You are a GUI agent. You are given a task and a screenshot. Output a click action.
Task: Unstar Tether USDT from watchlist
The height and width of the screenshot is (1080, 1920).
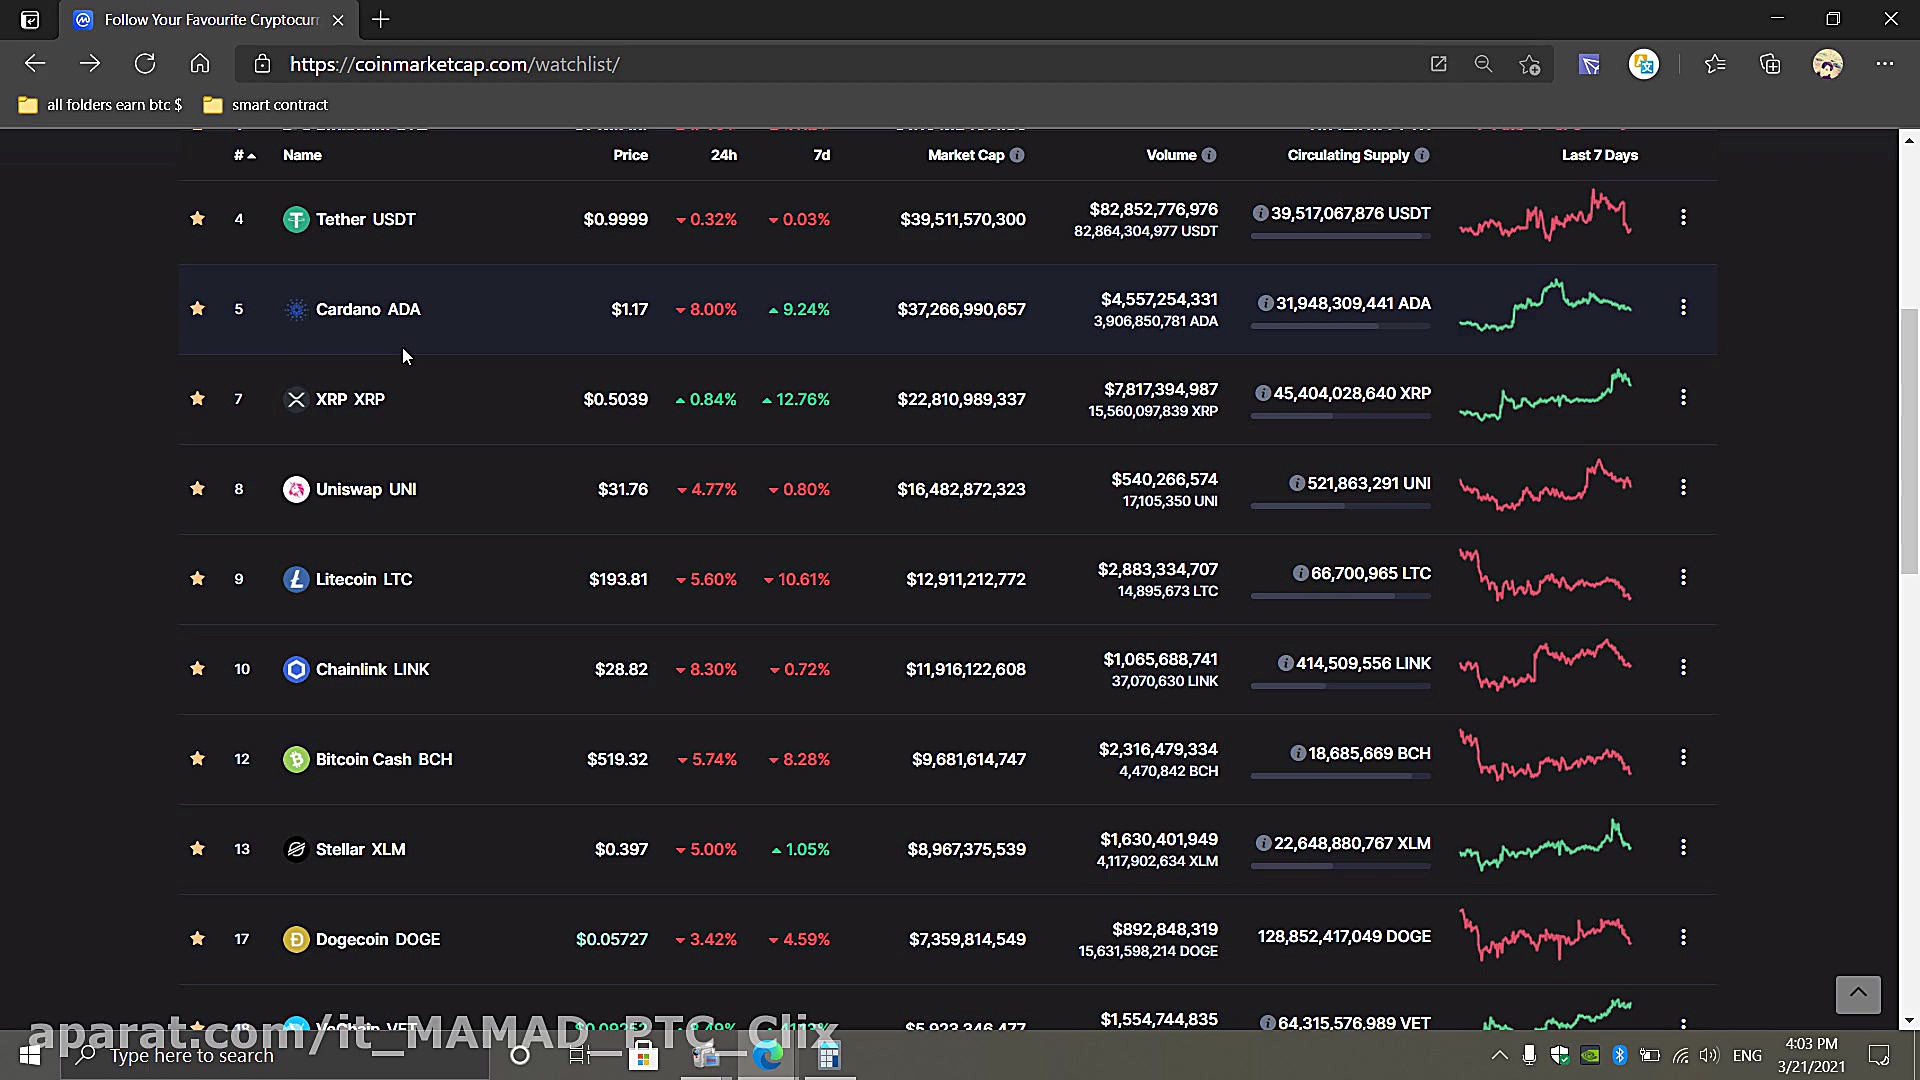click(197, 218)
